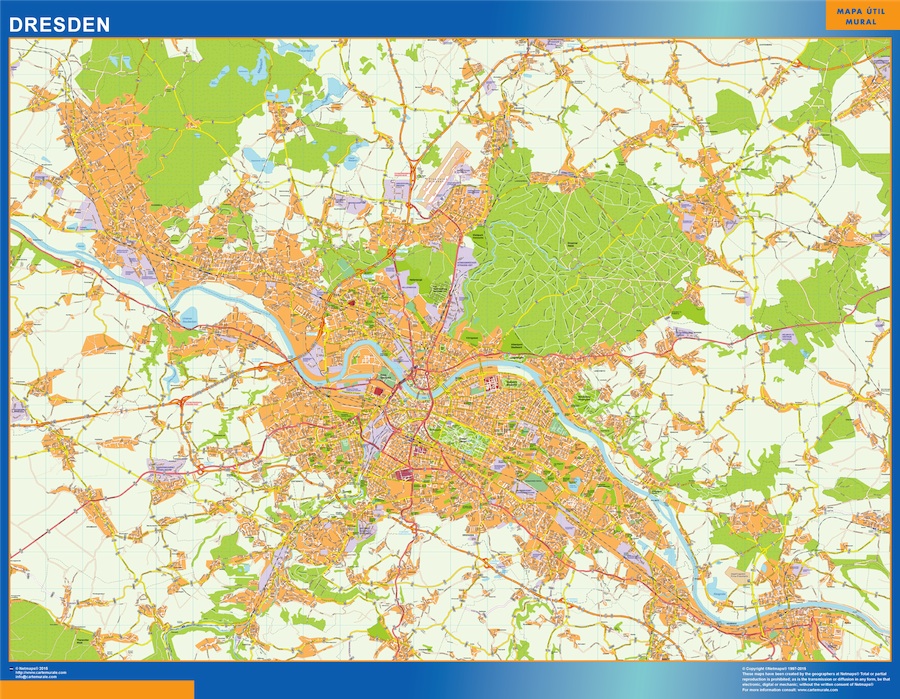Click the small flag icon beside Netmaps copyright

(11, 668)
